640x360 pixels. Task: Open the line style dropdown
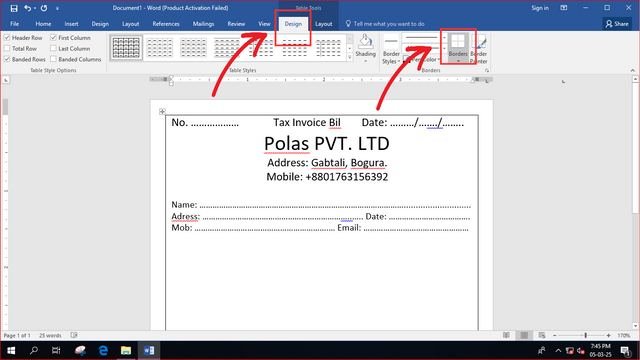coord(445,38)
